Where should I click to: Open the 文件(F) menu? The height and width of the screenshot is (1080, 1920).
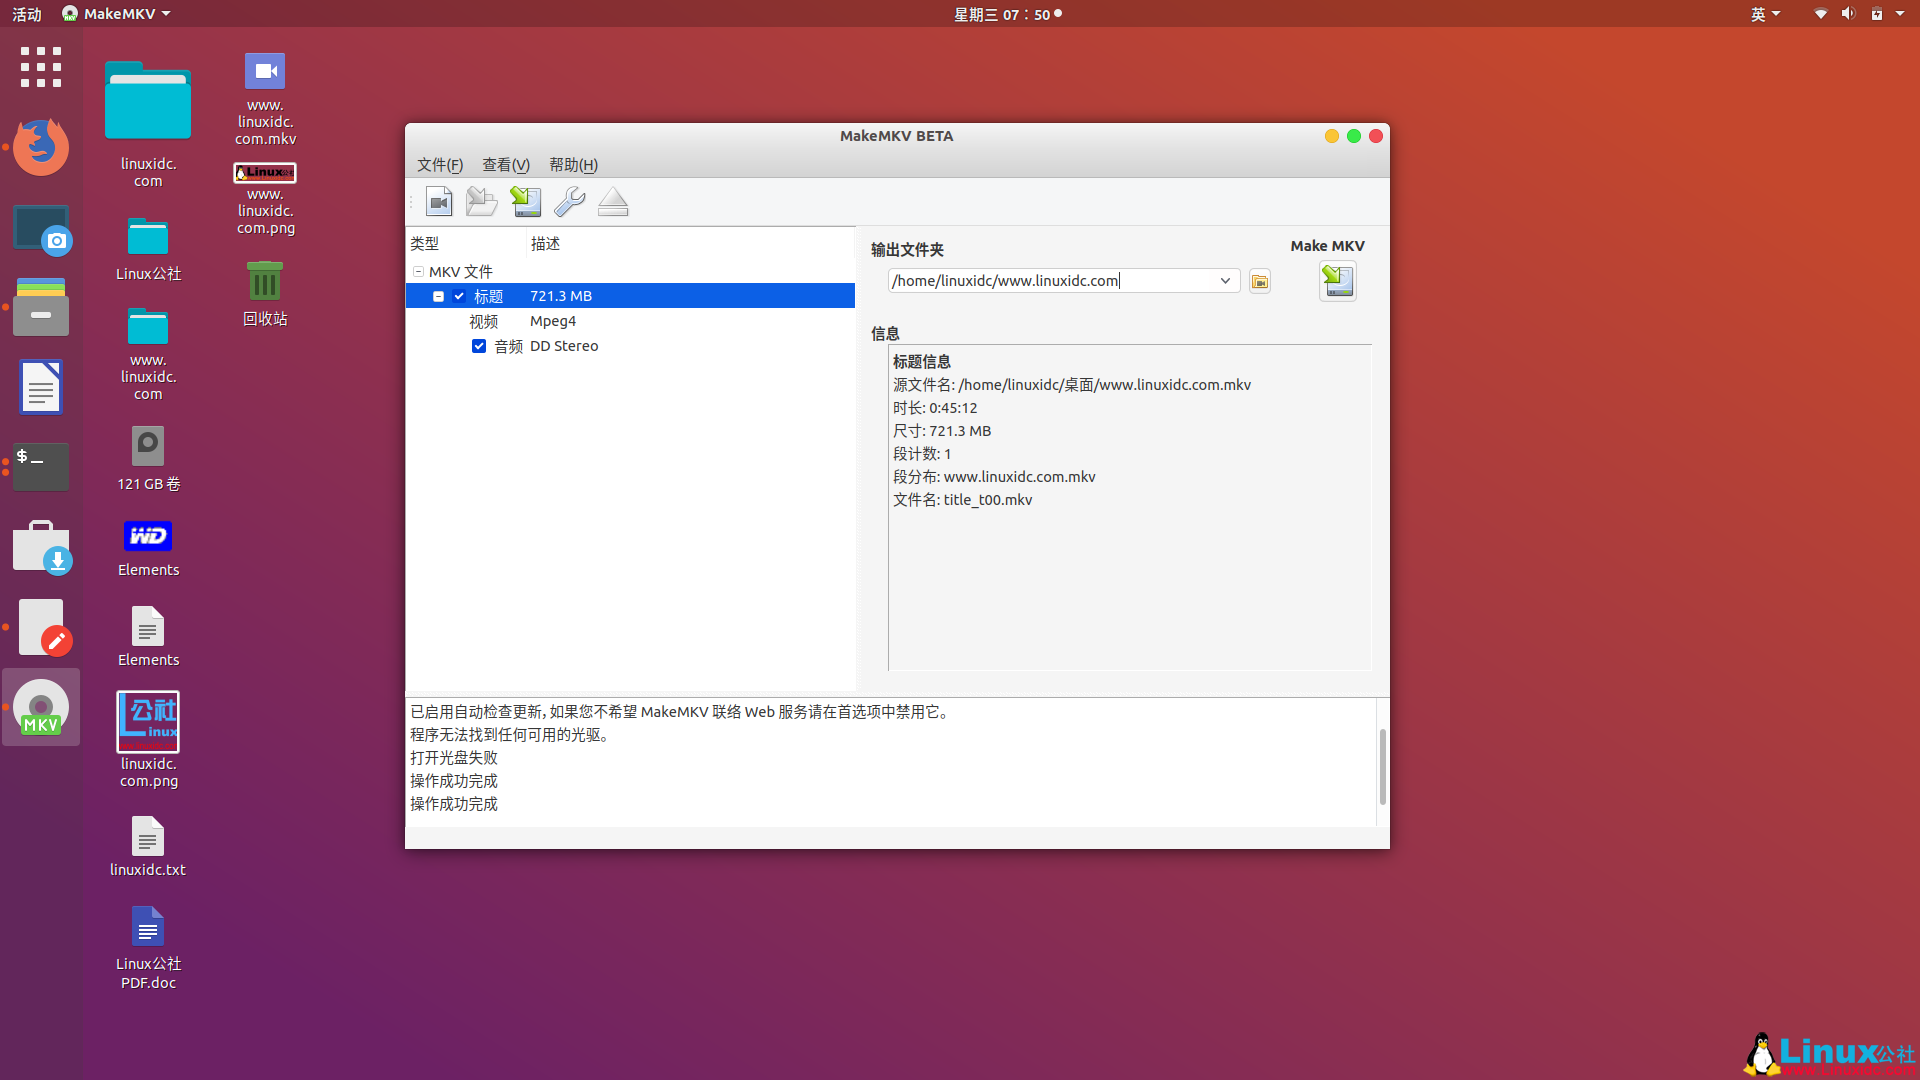[439, 164]
